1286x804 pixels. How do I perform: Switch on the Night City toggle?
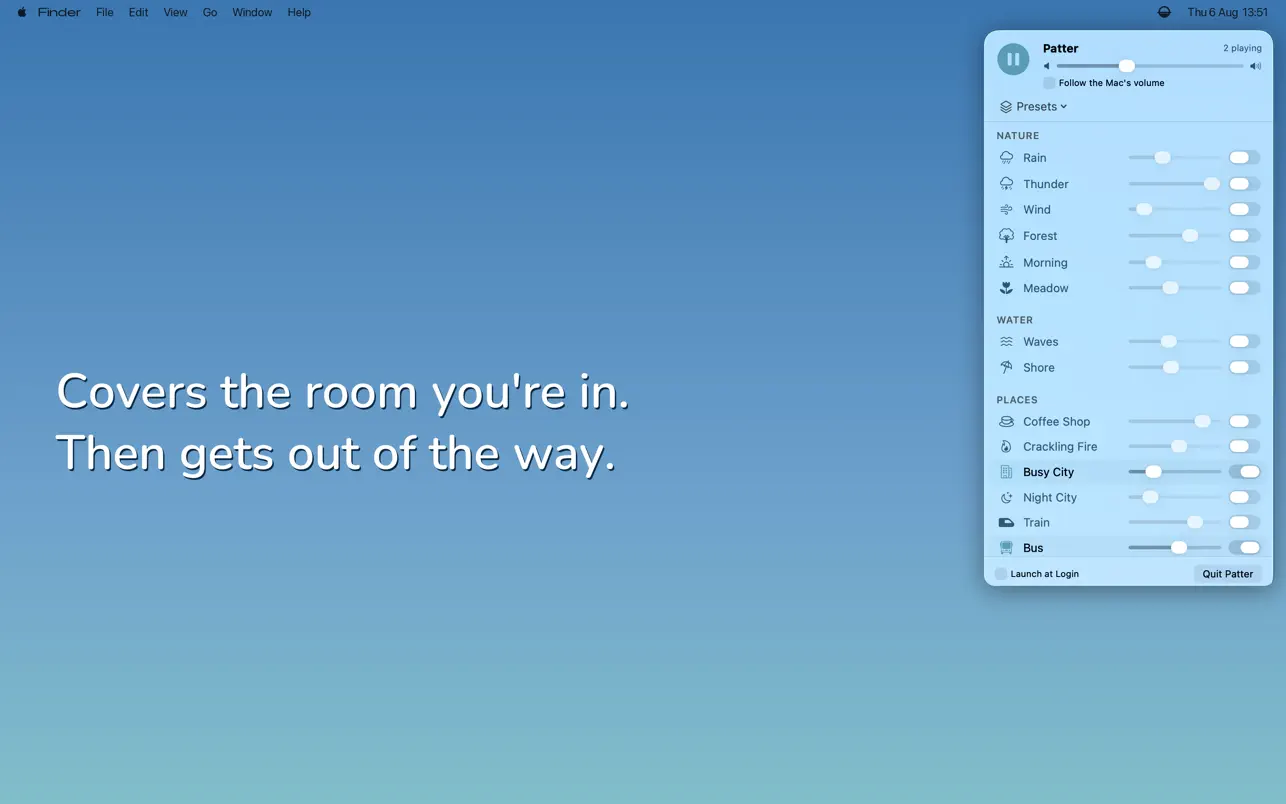click(x=1244, y=498)
